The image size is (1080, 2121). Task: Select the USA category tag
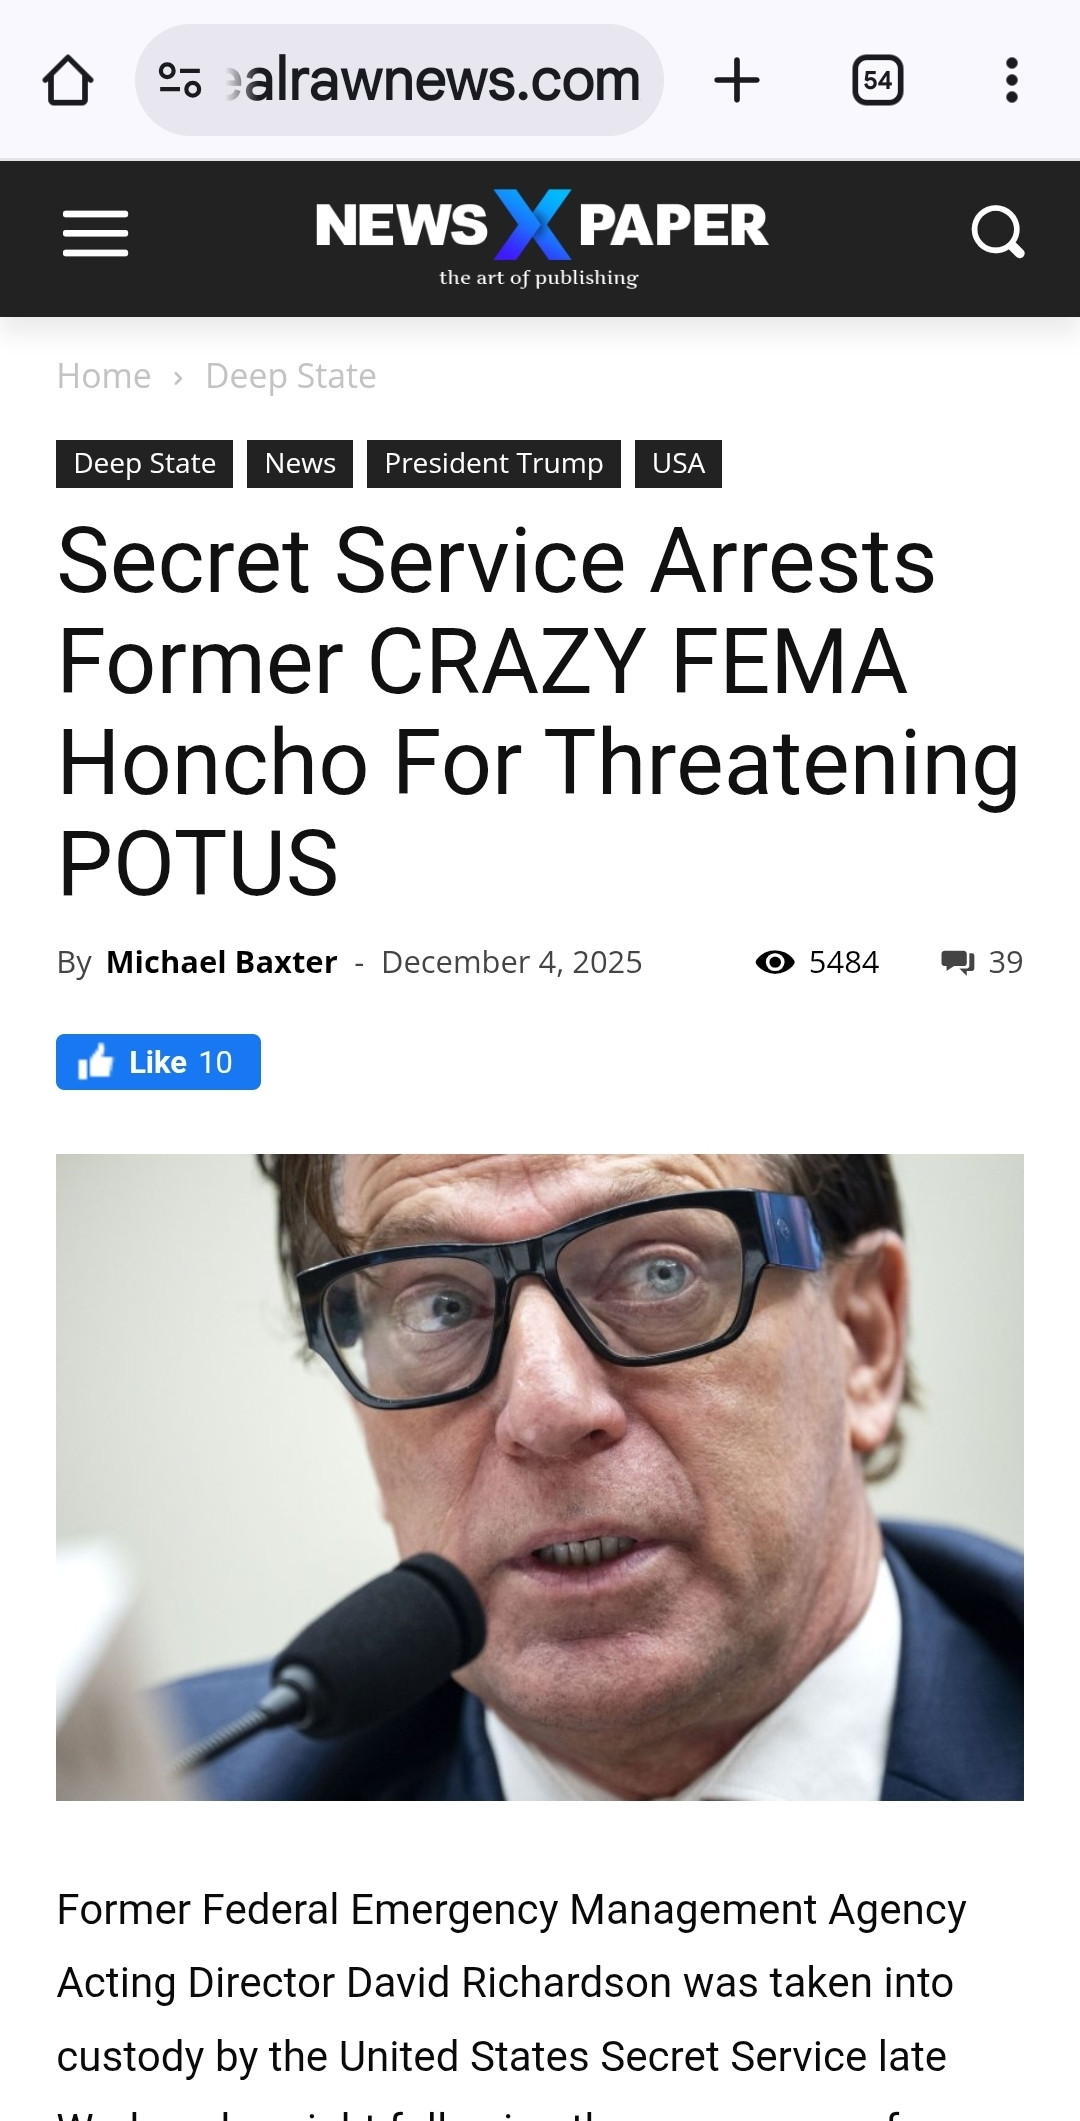pos(679,464)
